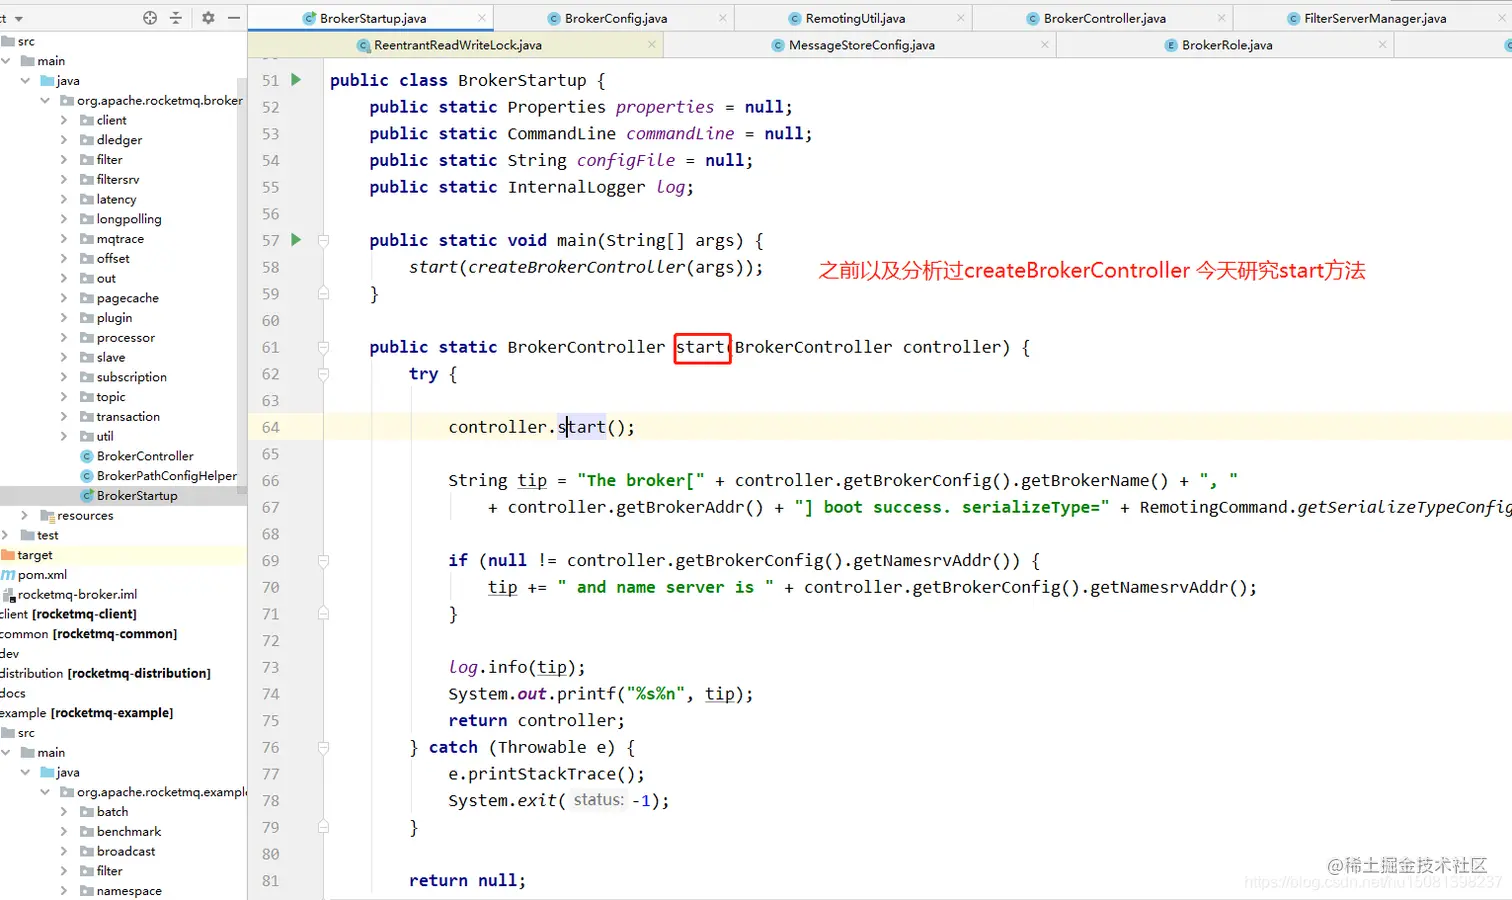Expand the filtersrv package folder
The width and height of the screenshot is (1512, 900).
coord(64,180)
